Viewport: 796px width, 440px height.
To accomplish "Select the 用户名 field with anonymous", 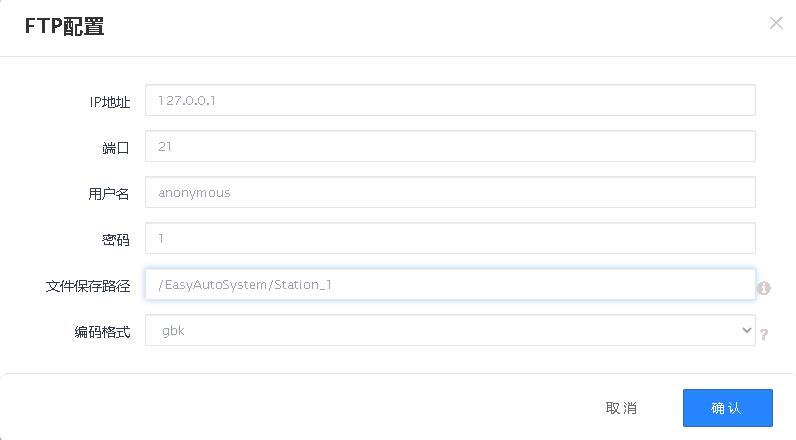I will pos(450,192).
